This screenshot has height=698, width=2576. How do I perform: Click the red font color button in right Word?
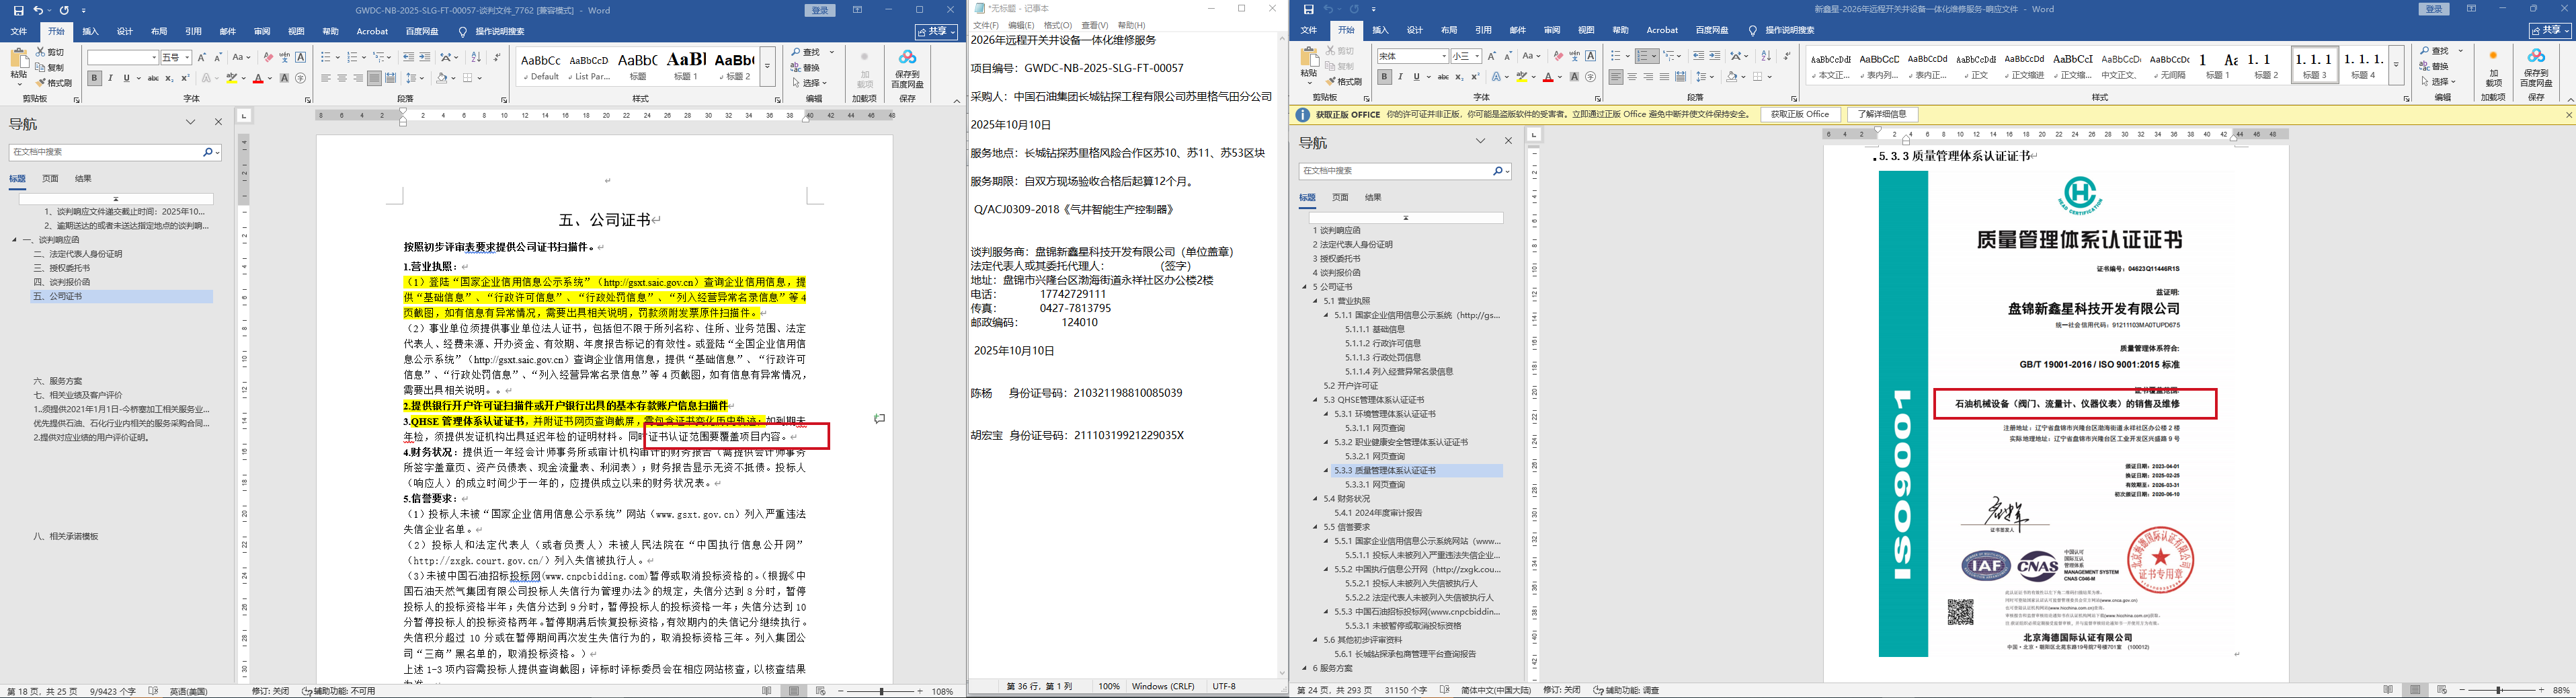pos(1547,77)
